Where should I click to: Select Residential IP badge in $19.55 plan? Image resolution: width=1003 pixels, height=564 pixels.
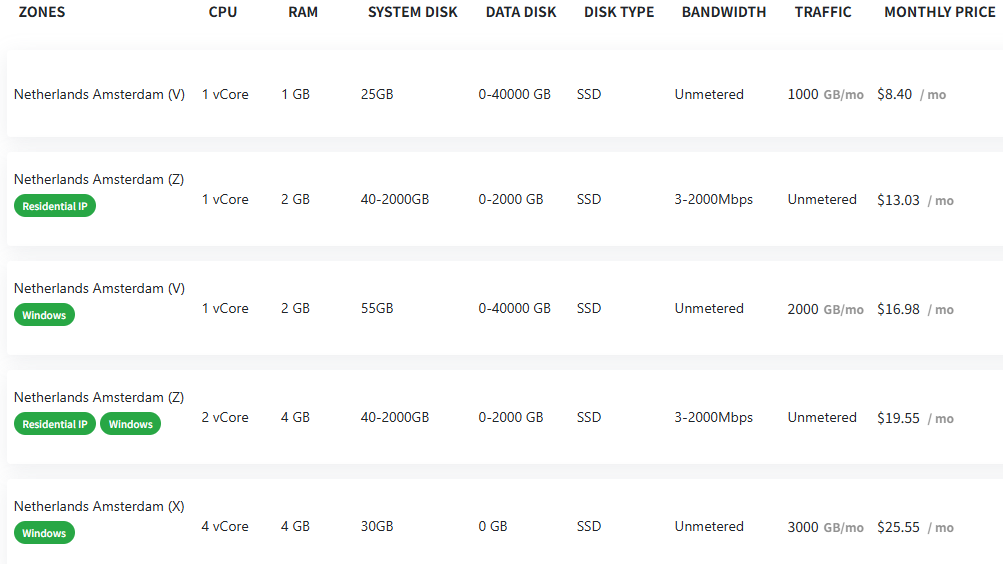coord(55,424)
